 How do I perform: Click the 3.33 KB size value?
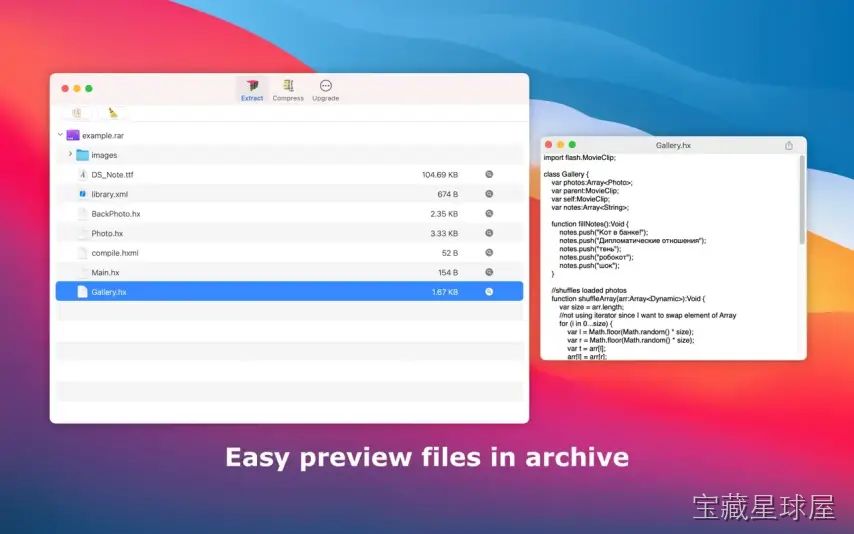[444, 234]
